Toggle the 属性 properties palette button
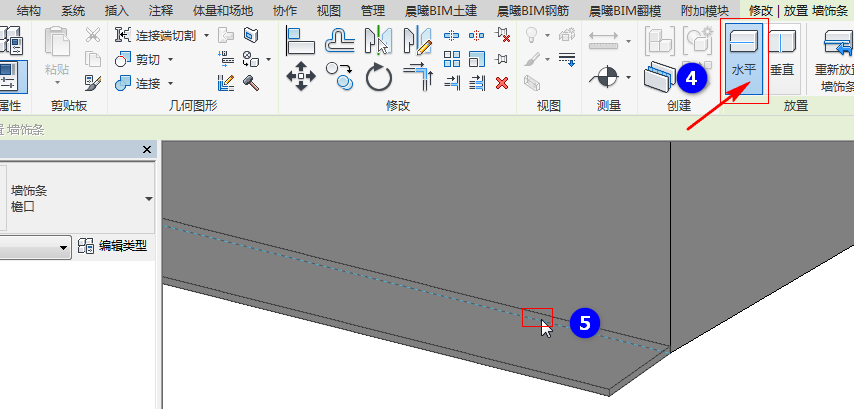 (8, 77)
